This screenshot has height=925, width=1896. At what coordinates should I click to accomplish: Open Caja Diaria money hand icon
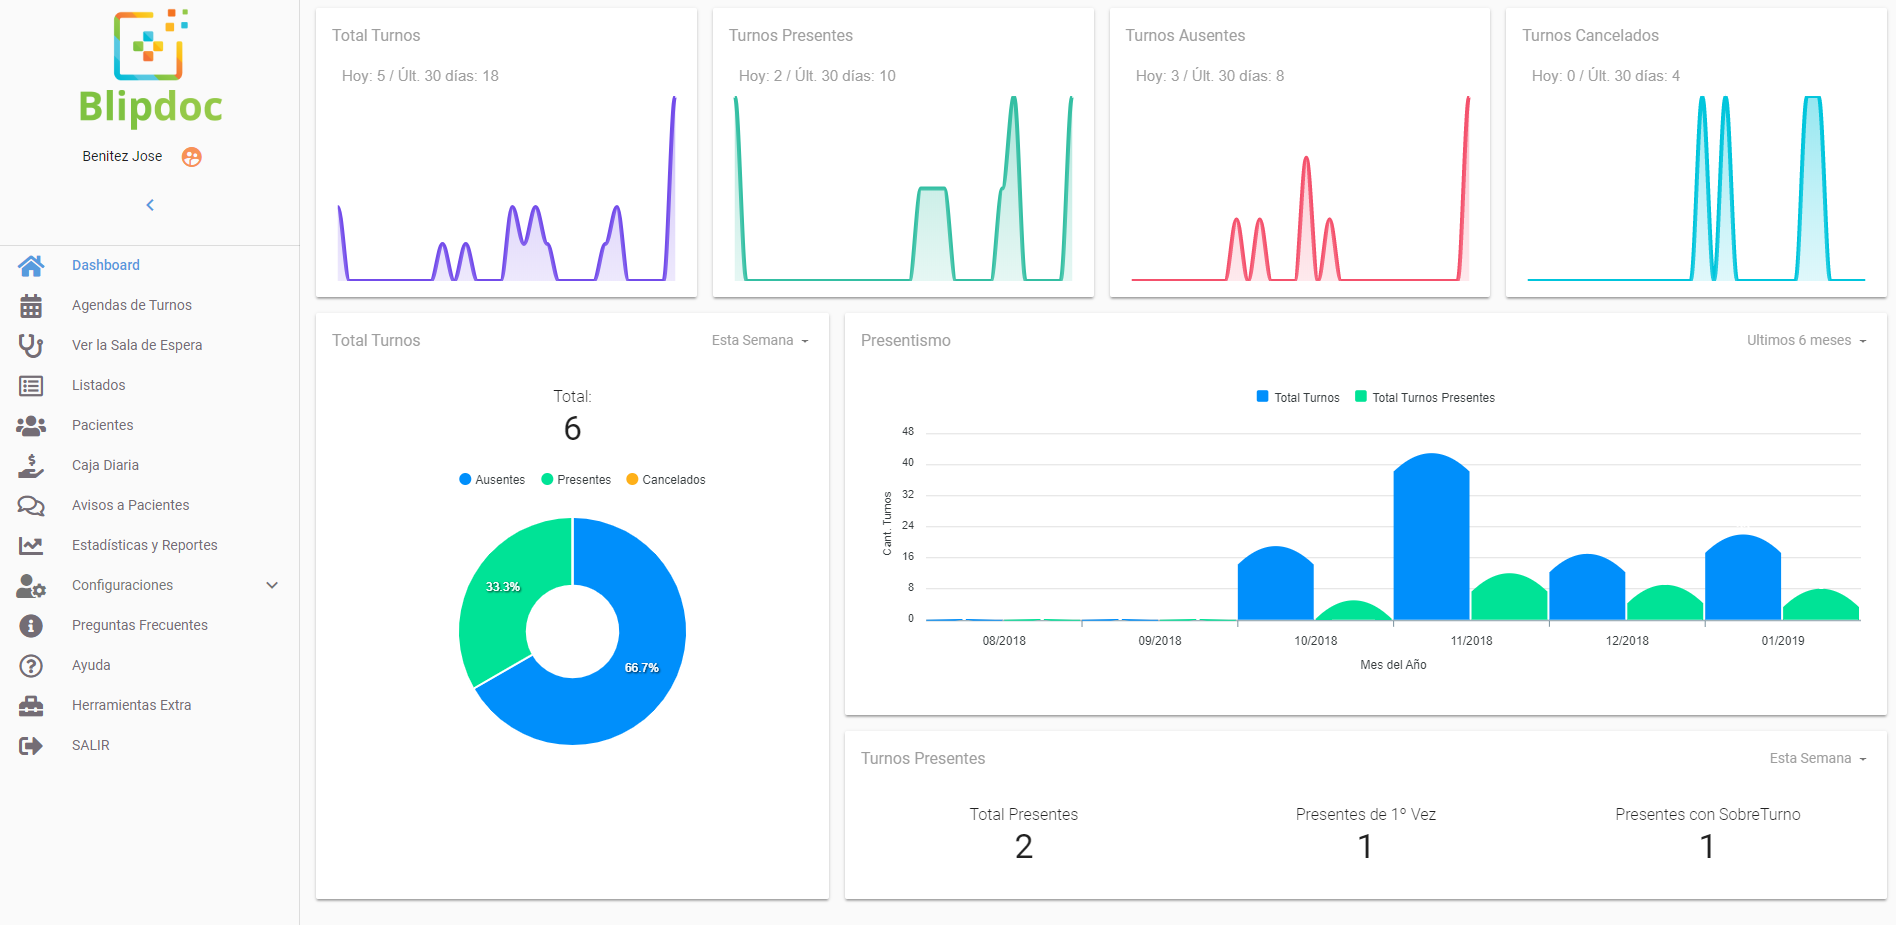[31, 465]
